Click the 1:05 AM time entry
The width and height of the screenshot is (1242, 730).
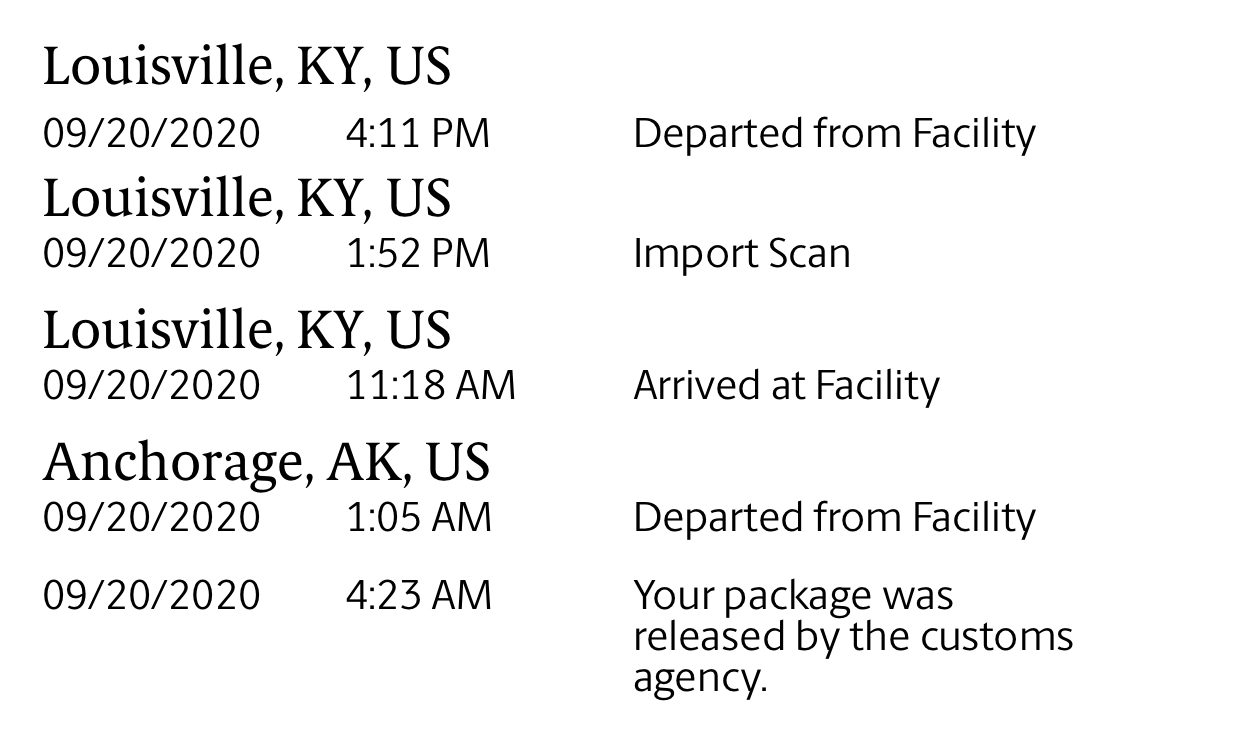419,518
